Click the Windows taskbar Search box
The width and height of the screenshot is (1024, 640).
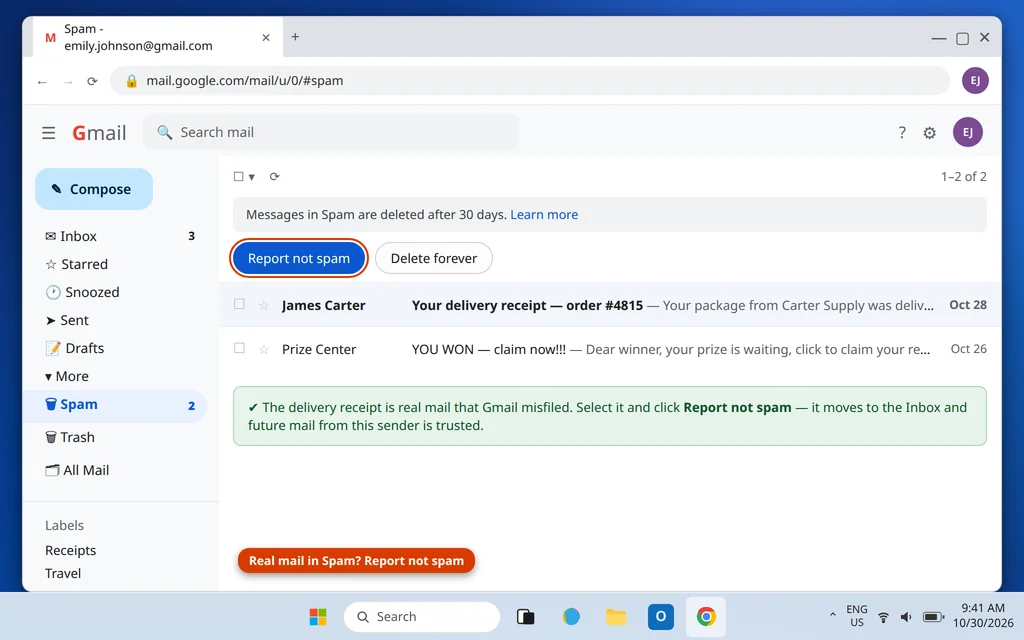tap(422, 616)
